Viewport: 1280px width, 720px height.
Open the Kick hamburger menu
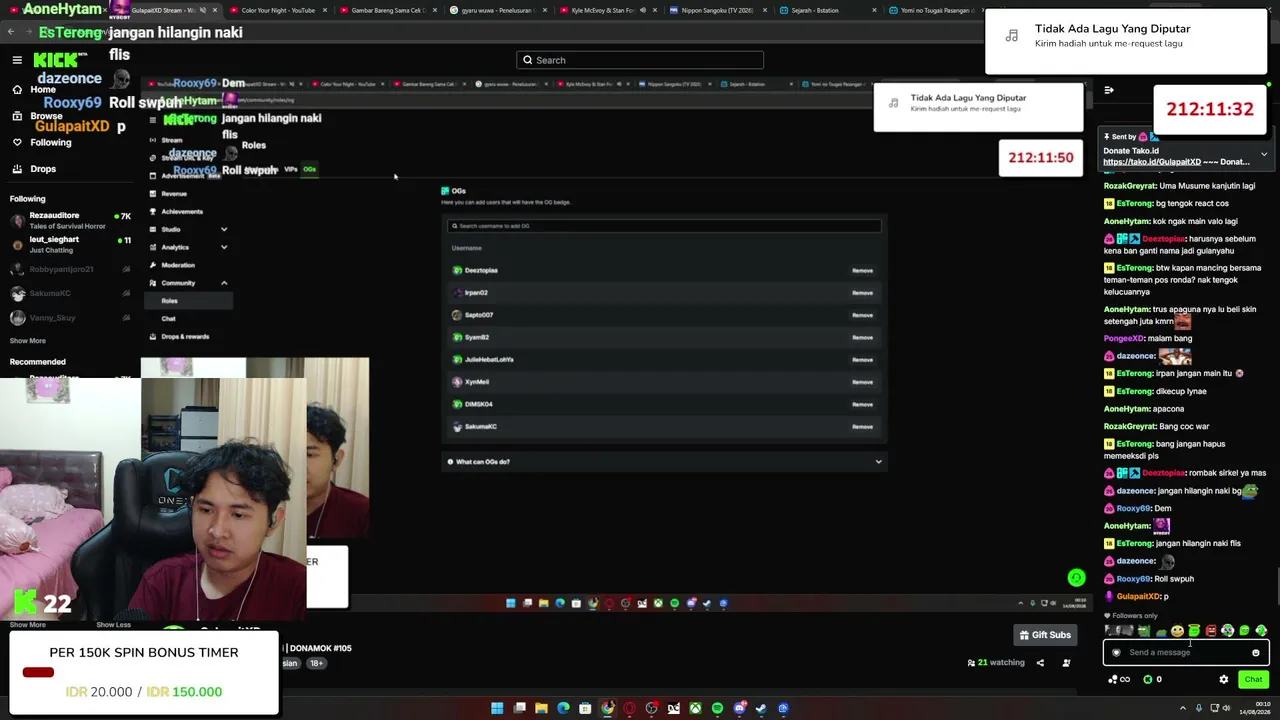17,60
